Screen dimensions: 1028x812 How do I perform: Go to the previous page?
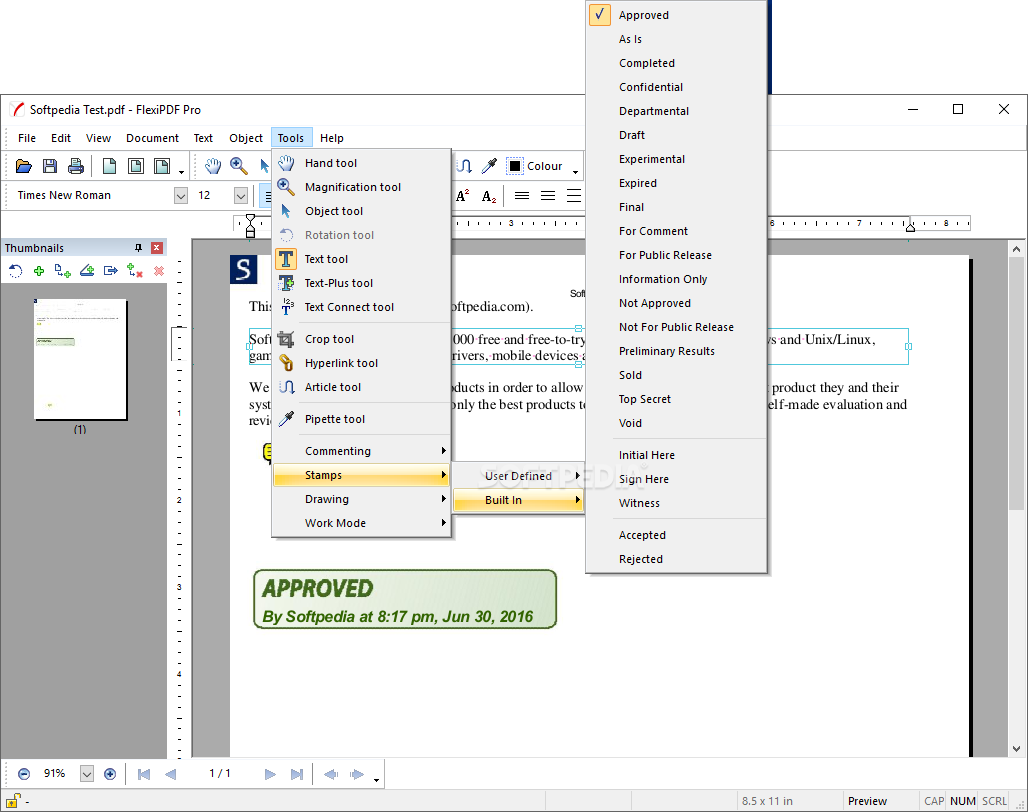click(170, 774)
